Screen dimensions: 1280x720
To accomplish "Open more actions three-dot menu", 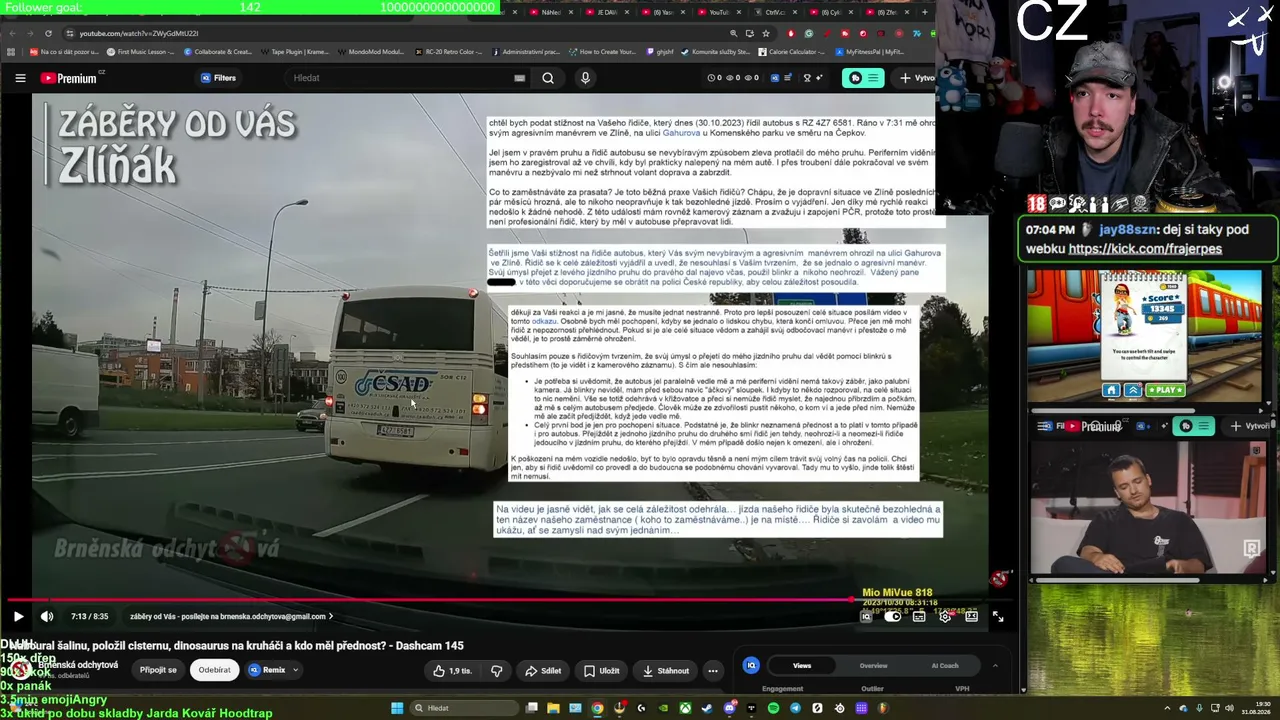I will click(x=713, y=671).
